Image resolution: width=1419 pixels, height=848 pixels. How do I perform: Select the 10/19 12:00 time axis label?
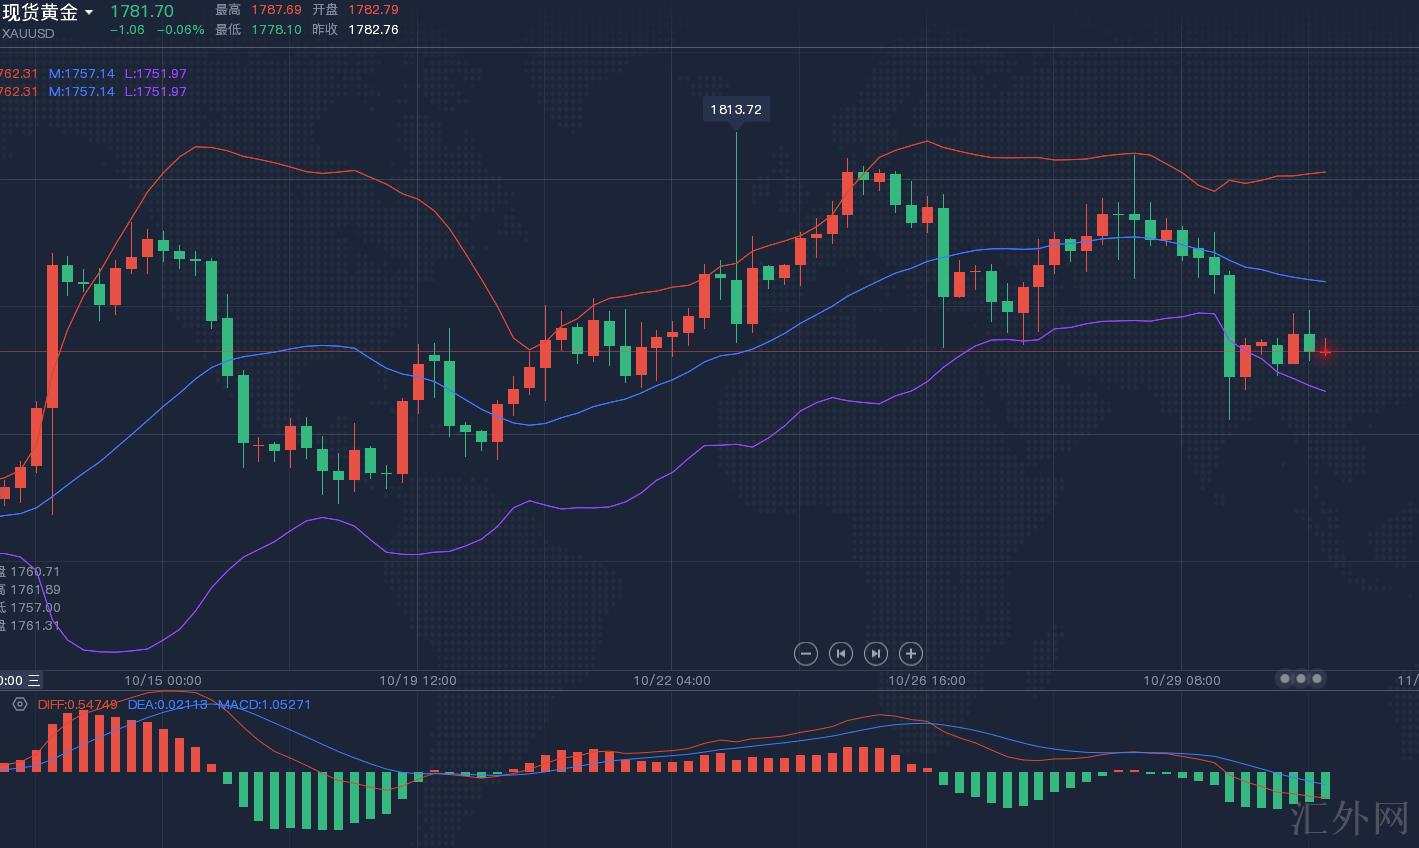(x=417, y=680)
